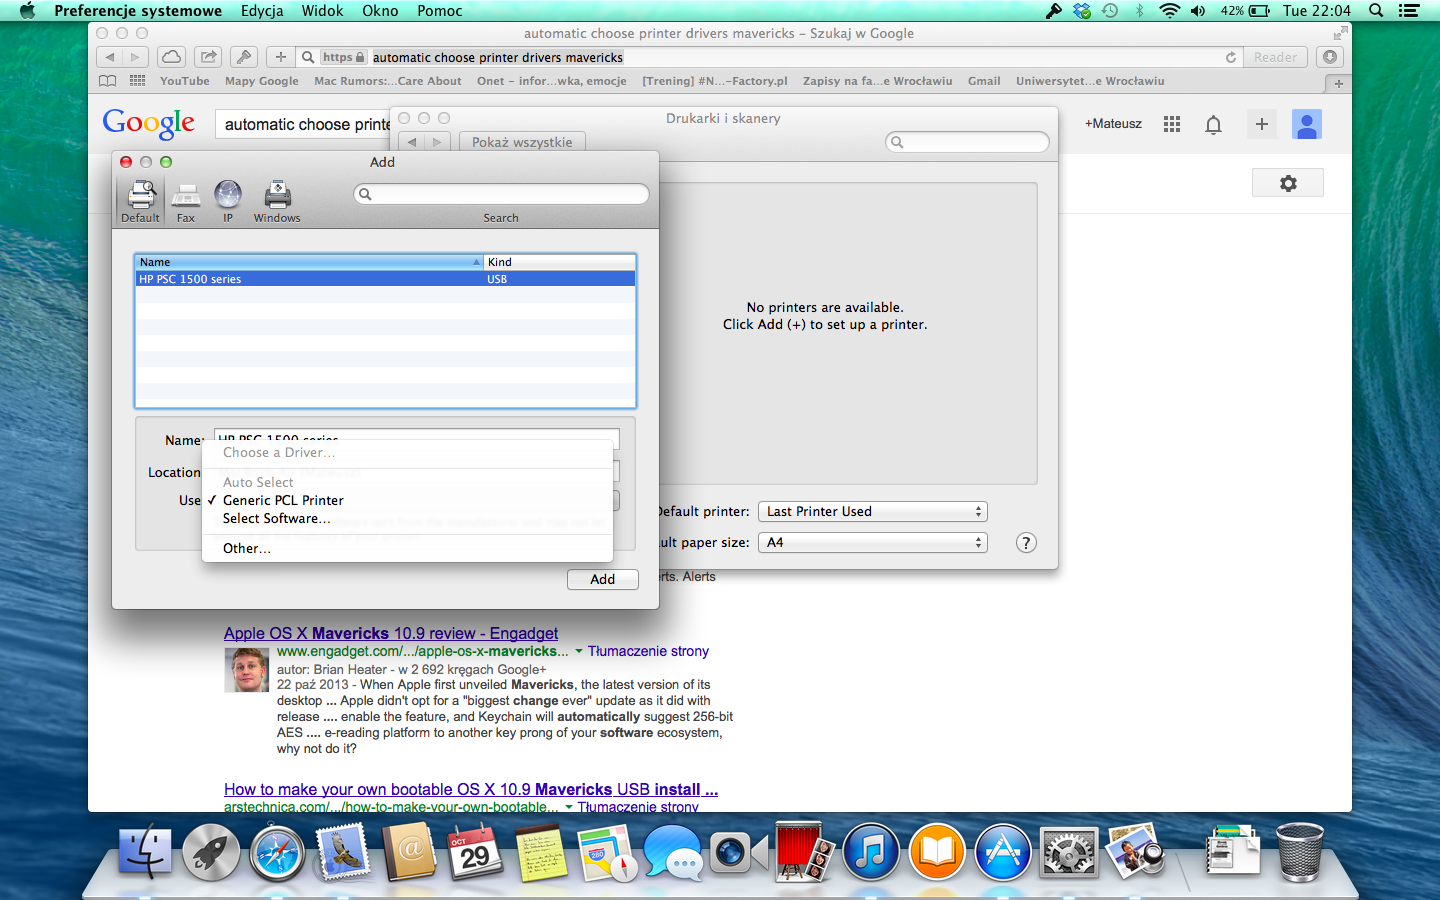View Google notifications bell

click(x=1213, y=124)
